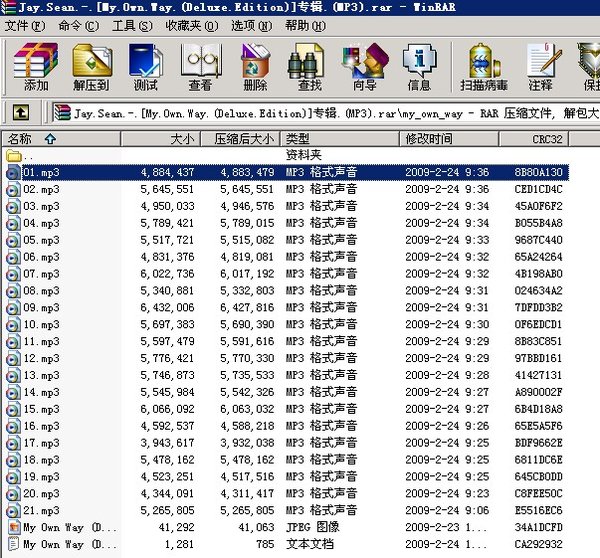Click the text document file icon
This screenshot has width=600, height=558.
pos(14,545)
